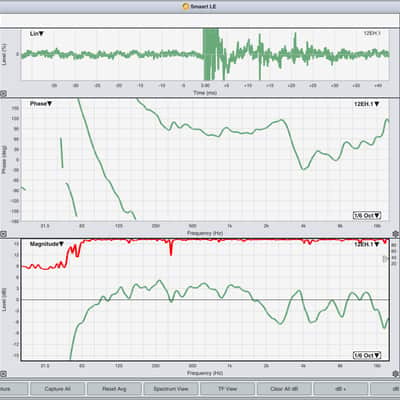Change the 1/6 Oct smoothing on the phase plot
The height and width of the screenshot is (400, 400).
(367, 215)
